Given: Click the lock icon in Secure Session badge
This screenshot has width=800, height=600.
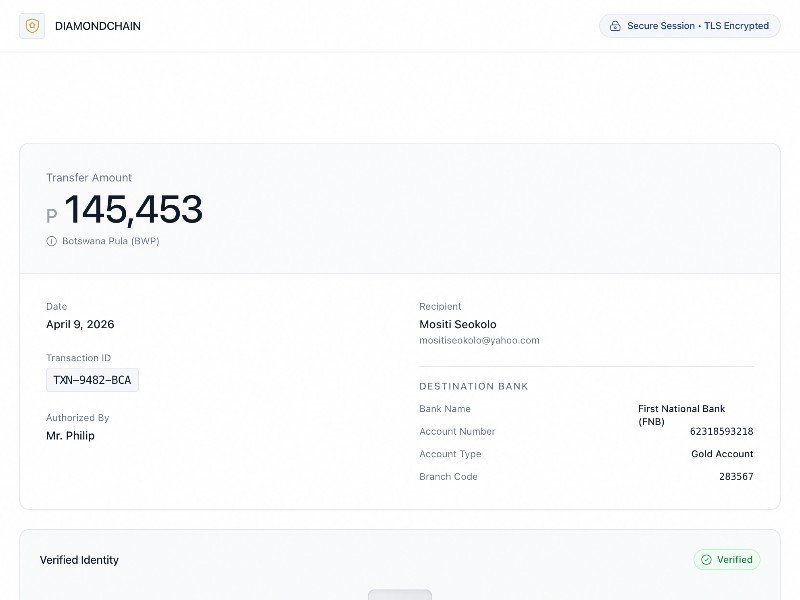Looking at the screenshot, I should (x=615, y=26).
